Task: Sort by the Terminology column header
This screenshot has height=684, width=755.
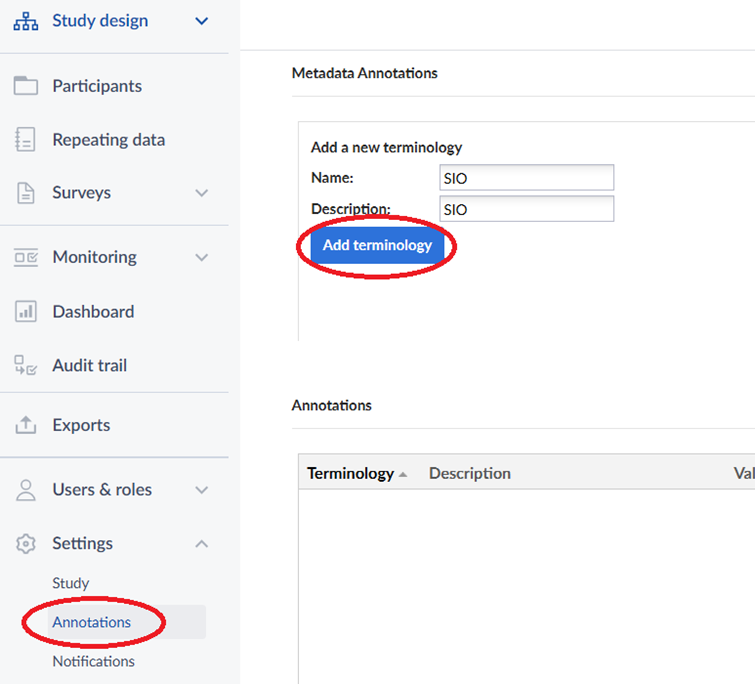Action: (x=351, y=473)
